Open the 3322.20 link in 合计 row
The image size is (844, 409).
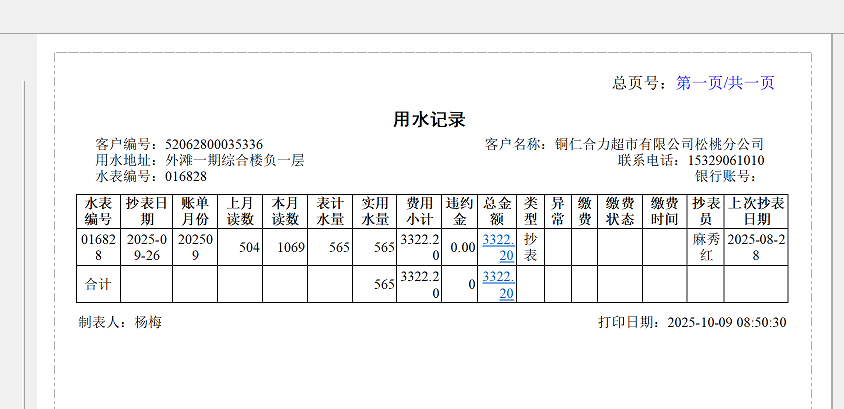click(x=498, y=284)
